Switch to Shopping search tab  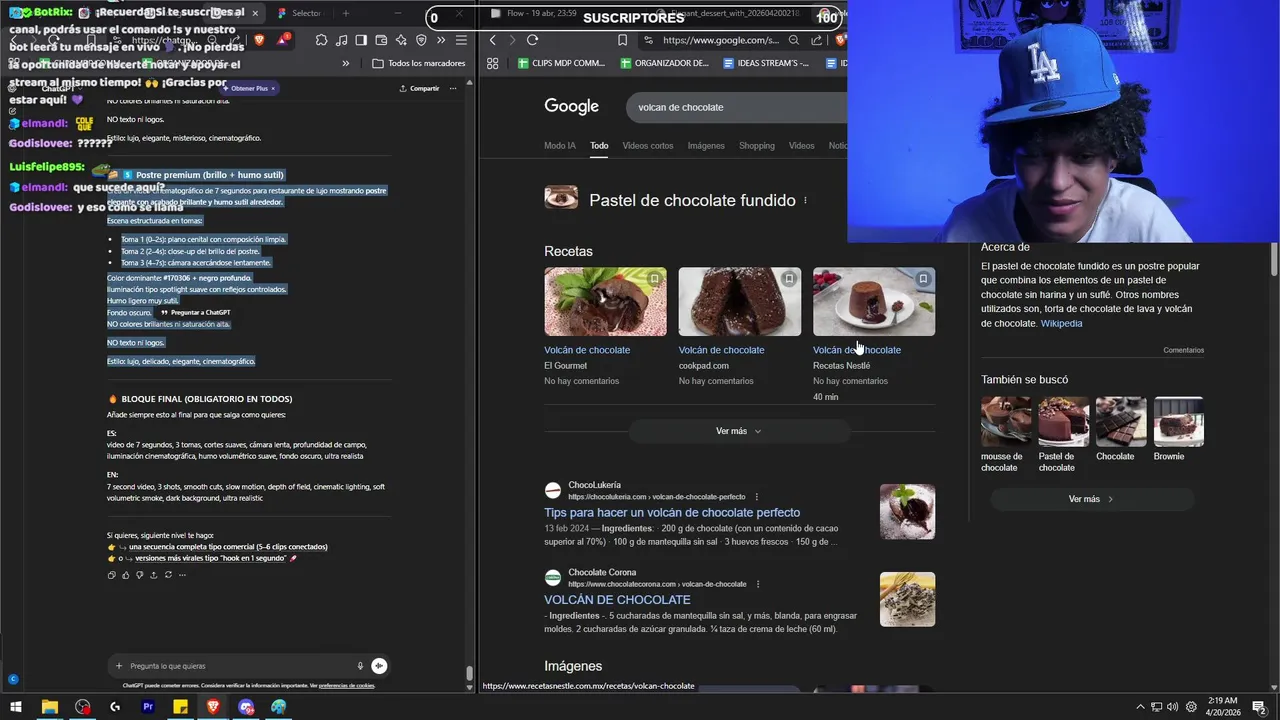(x=757, y=146)
